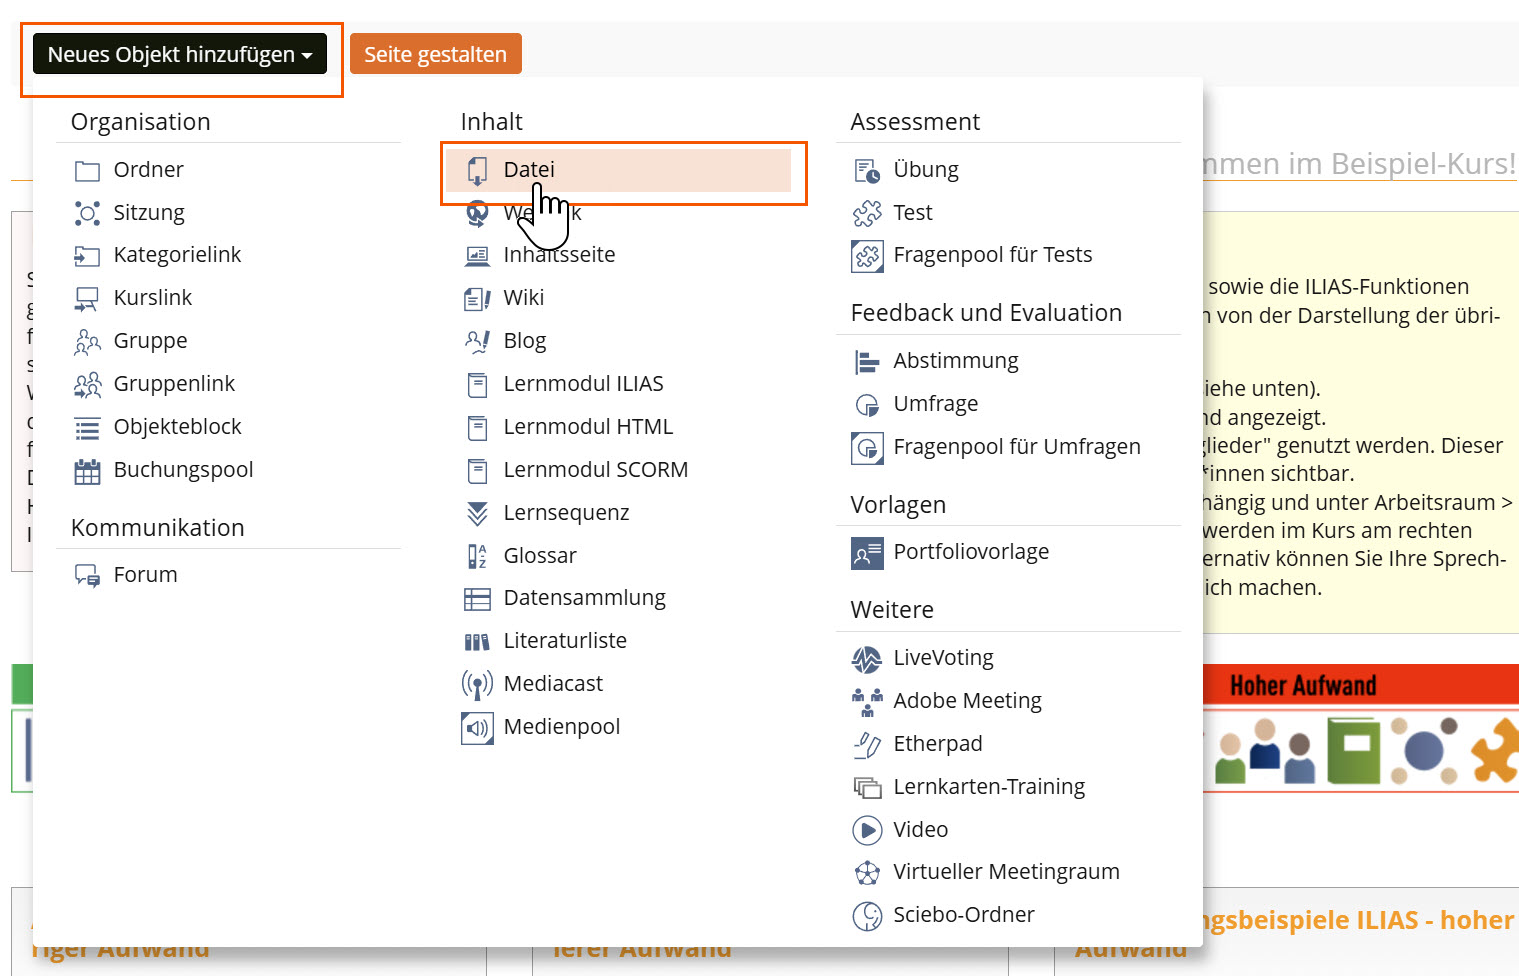Select the Ordner folder icon

pos(88,170)
